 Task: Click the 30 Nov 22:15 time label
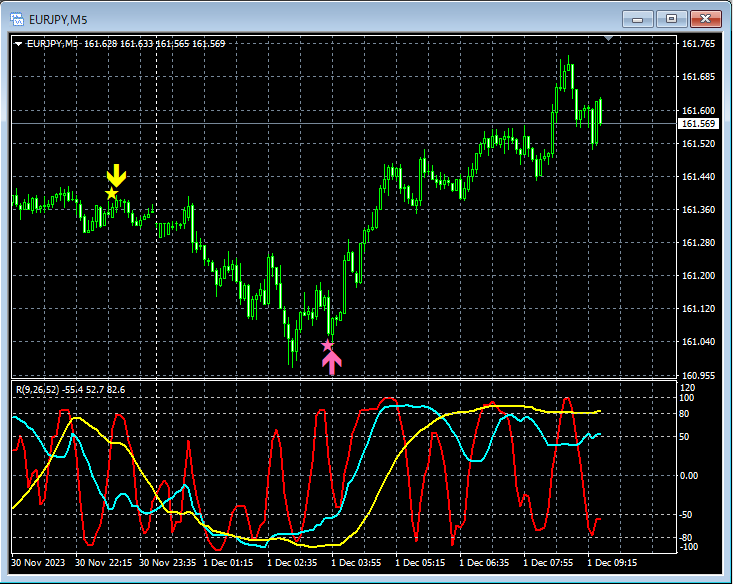point(103,562)
